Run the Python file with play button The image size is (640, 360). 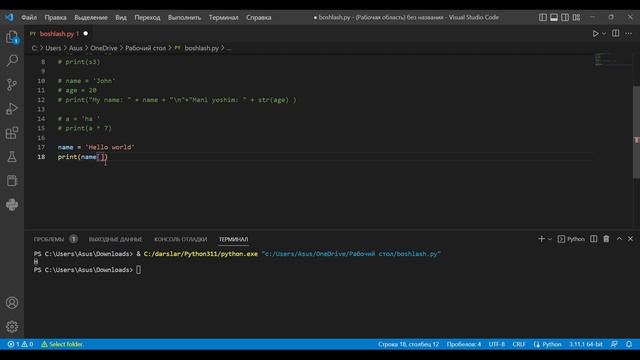(596, 33)
